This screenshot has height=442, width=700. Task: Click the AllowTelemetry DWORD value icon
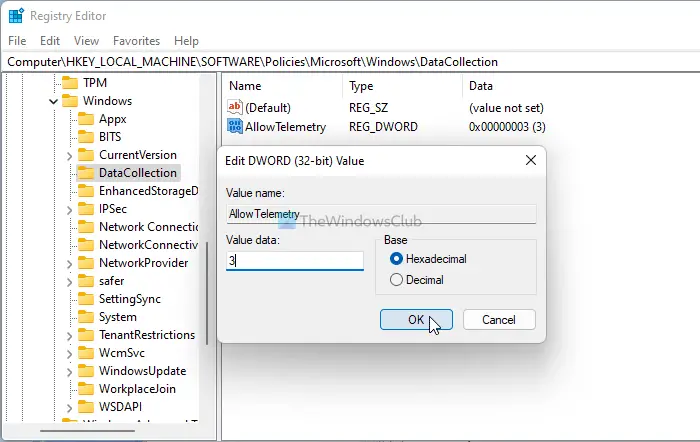(x=235, y=126)
